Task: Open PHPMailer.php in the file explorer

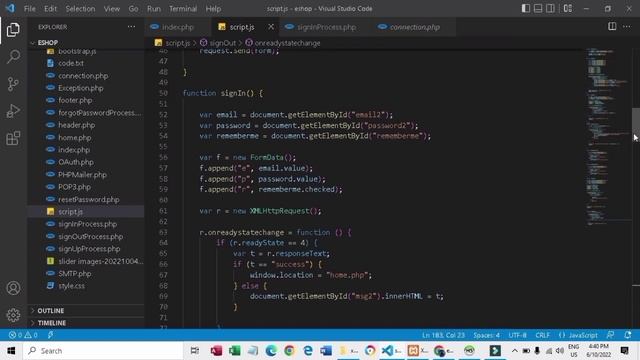Action: [x=82, y=175]
